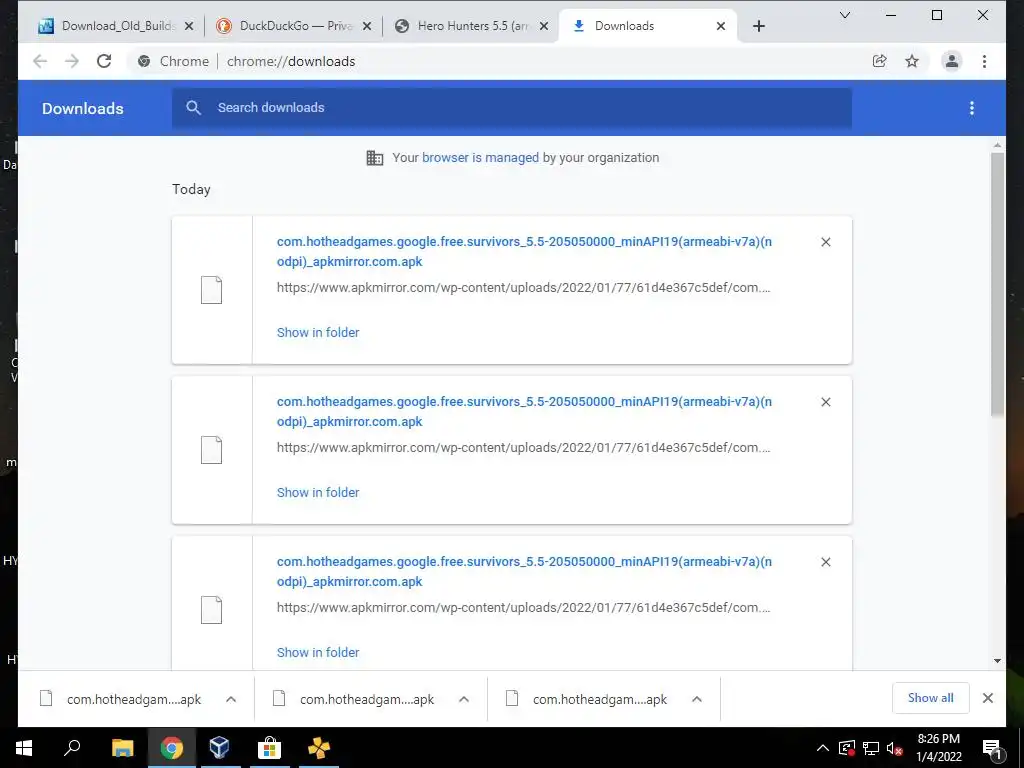Share this page using toolbar icon

(x=880, y=61)
